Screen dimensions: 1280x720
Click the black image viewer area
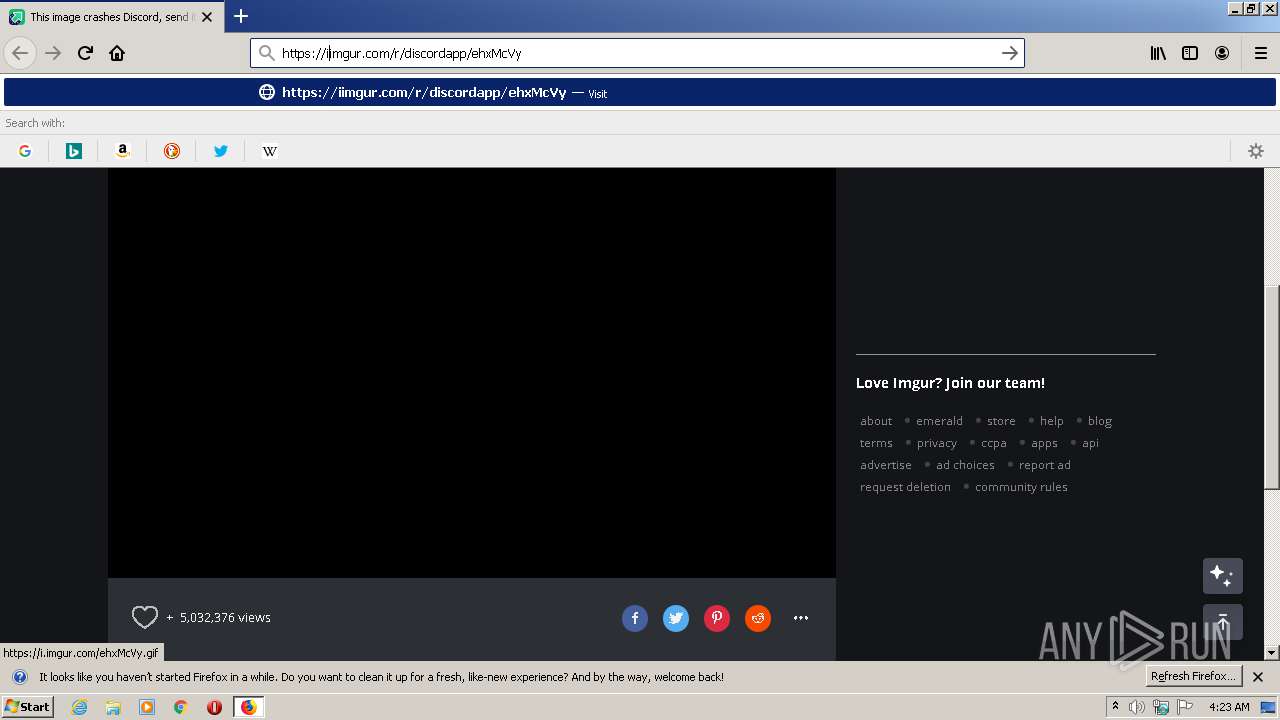tap(472, 373)
